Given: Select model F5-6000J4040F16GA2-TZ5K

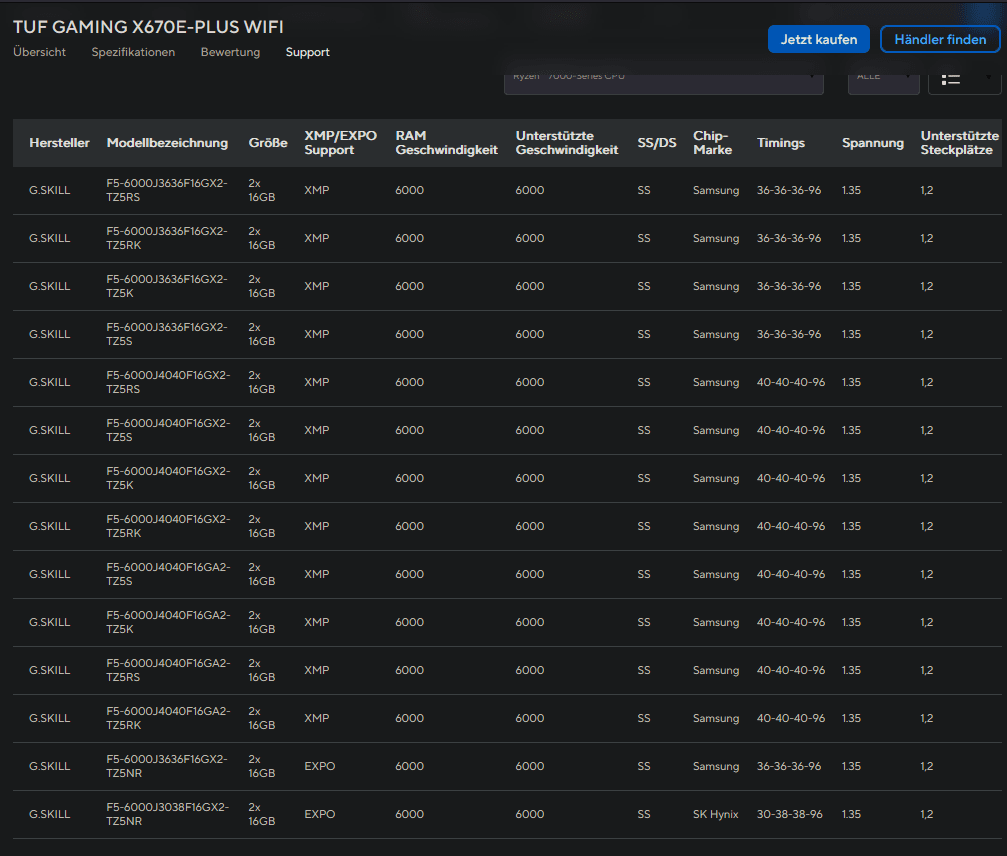Looking at the screenshot, I should click(168, 622).
